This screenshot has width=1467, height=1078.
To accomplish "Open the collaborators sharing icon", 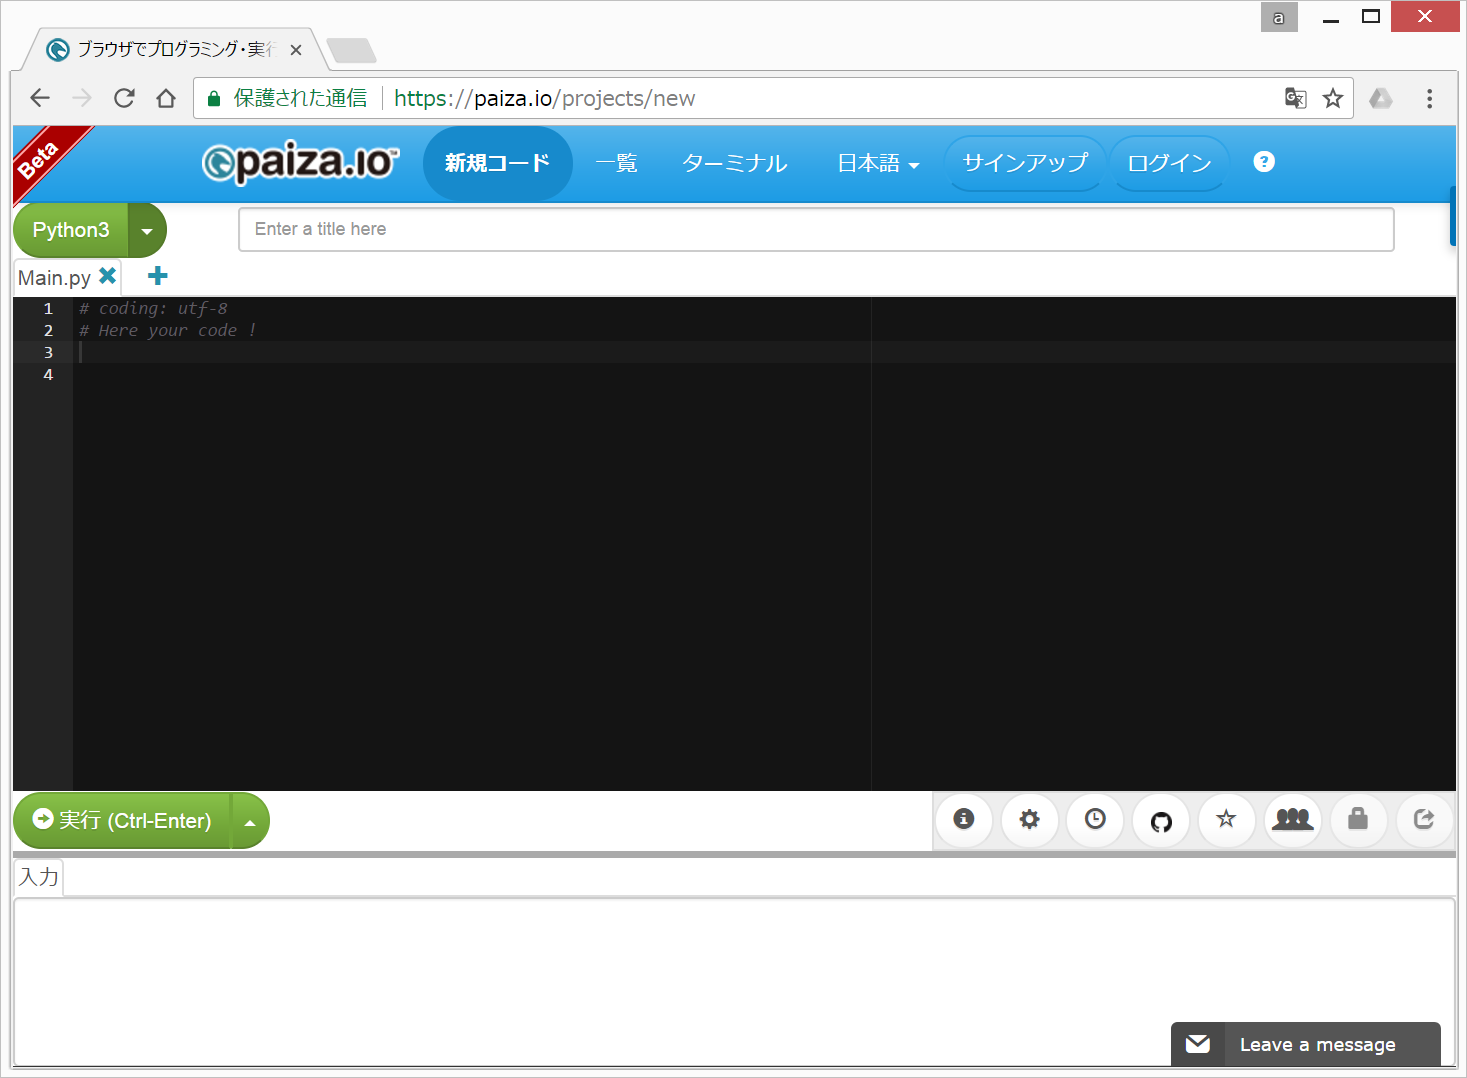I will click(1292, 820).
